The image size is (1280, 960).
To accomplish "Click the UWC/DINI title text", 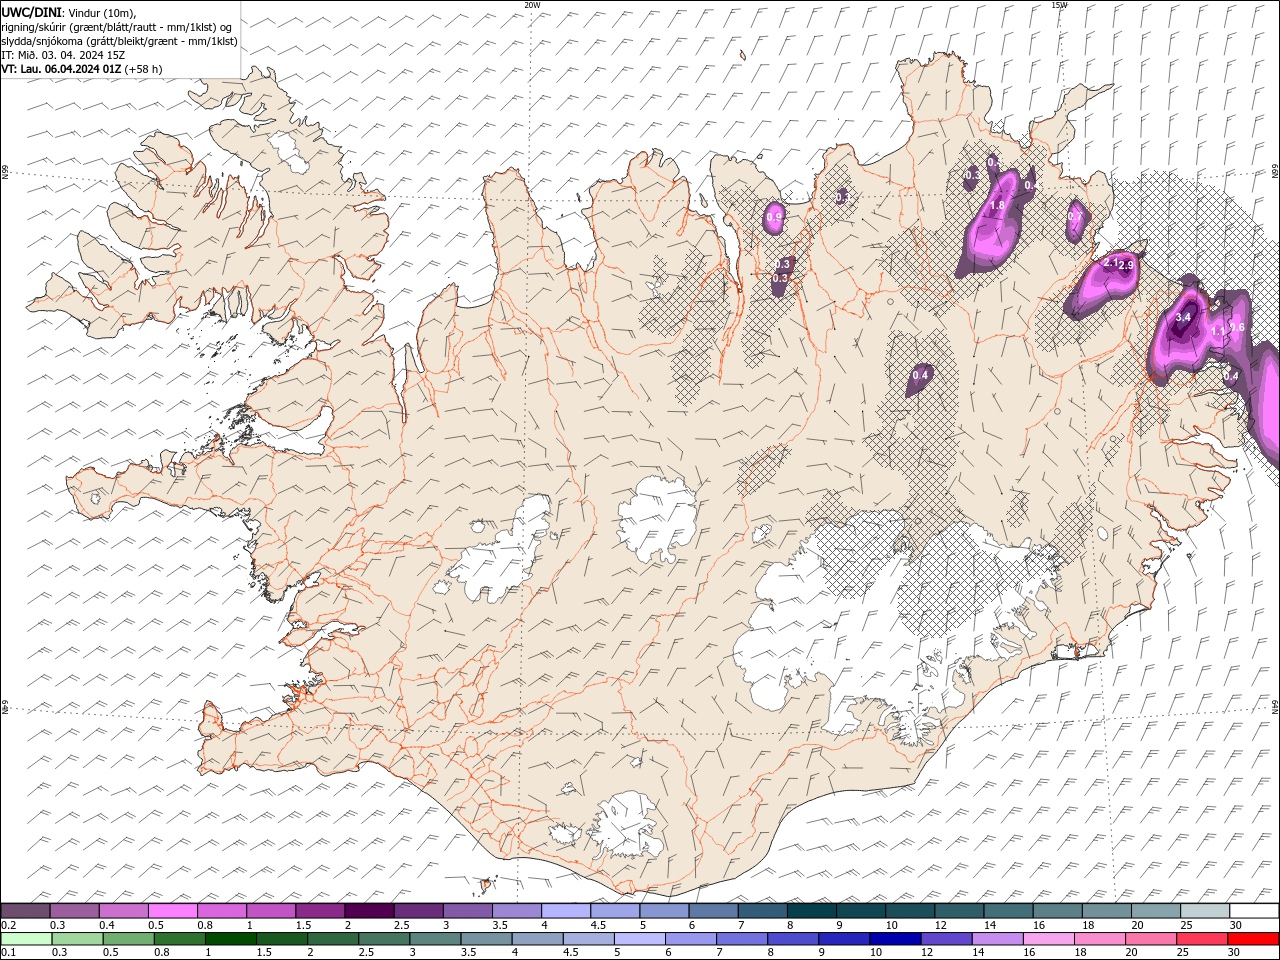I will tap(30, 12).
